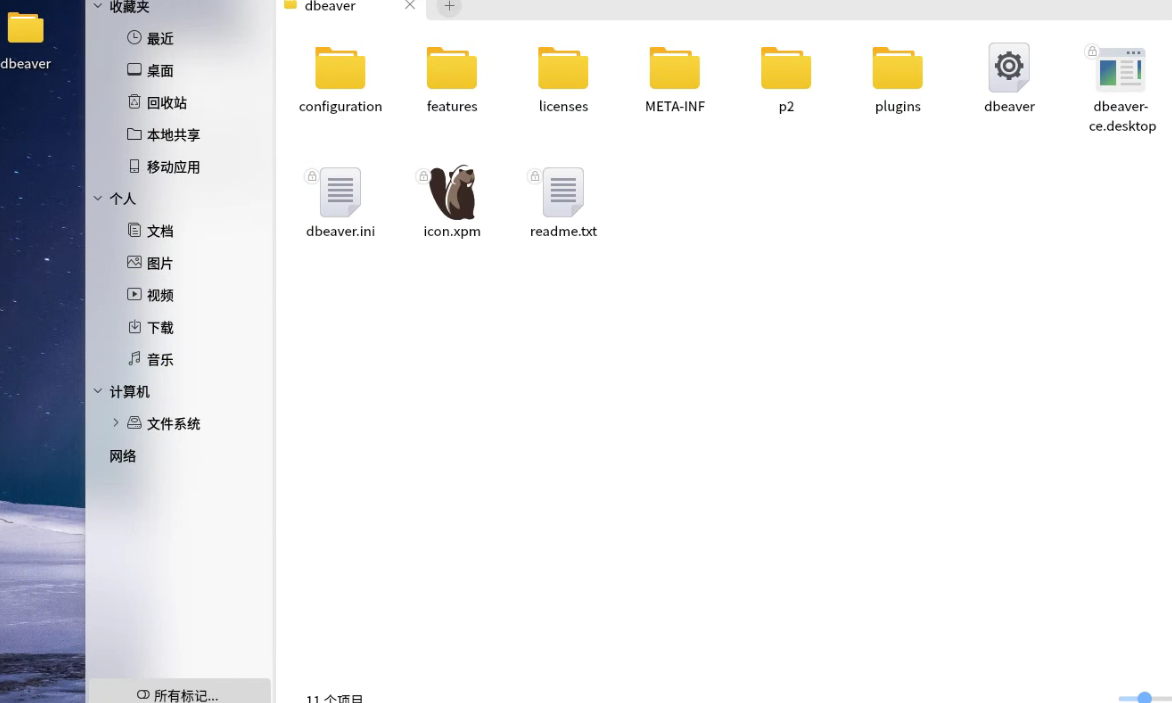Open the licenses folder
This screenshot has height=703, width=1172.
563,68
